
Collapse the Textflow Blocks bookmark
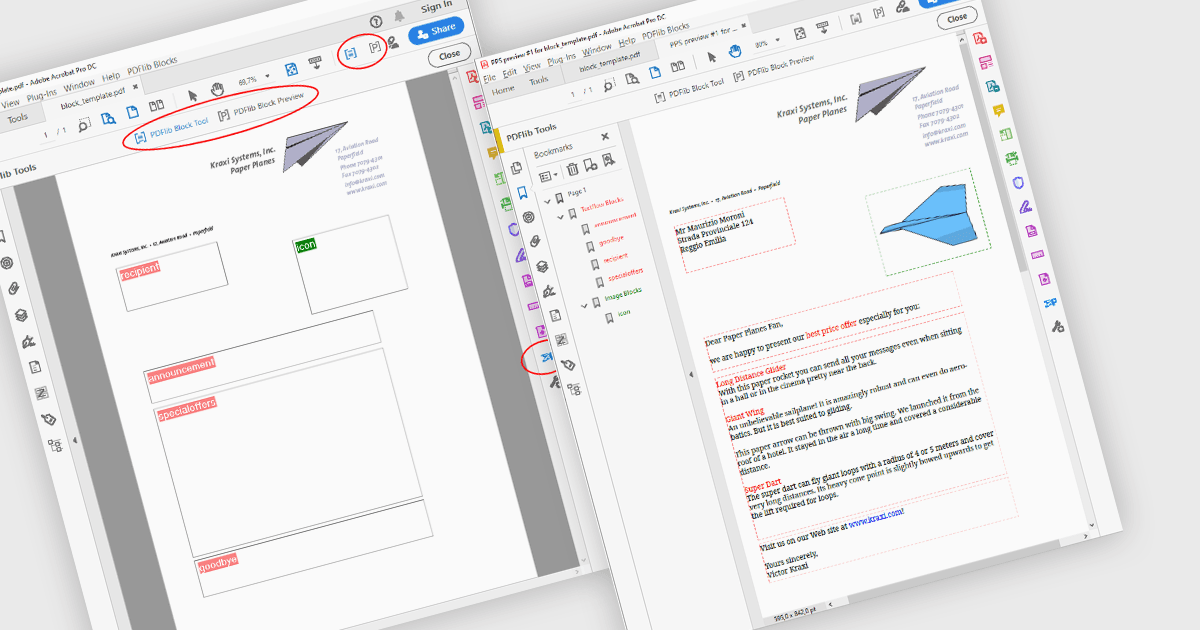[x=561, y=216]
